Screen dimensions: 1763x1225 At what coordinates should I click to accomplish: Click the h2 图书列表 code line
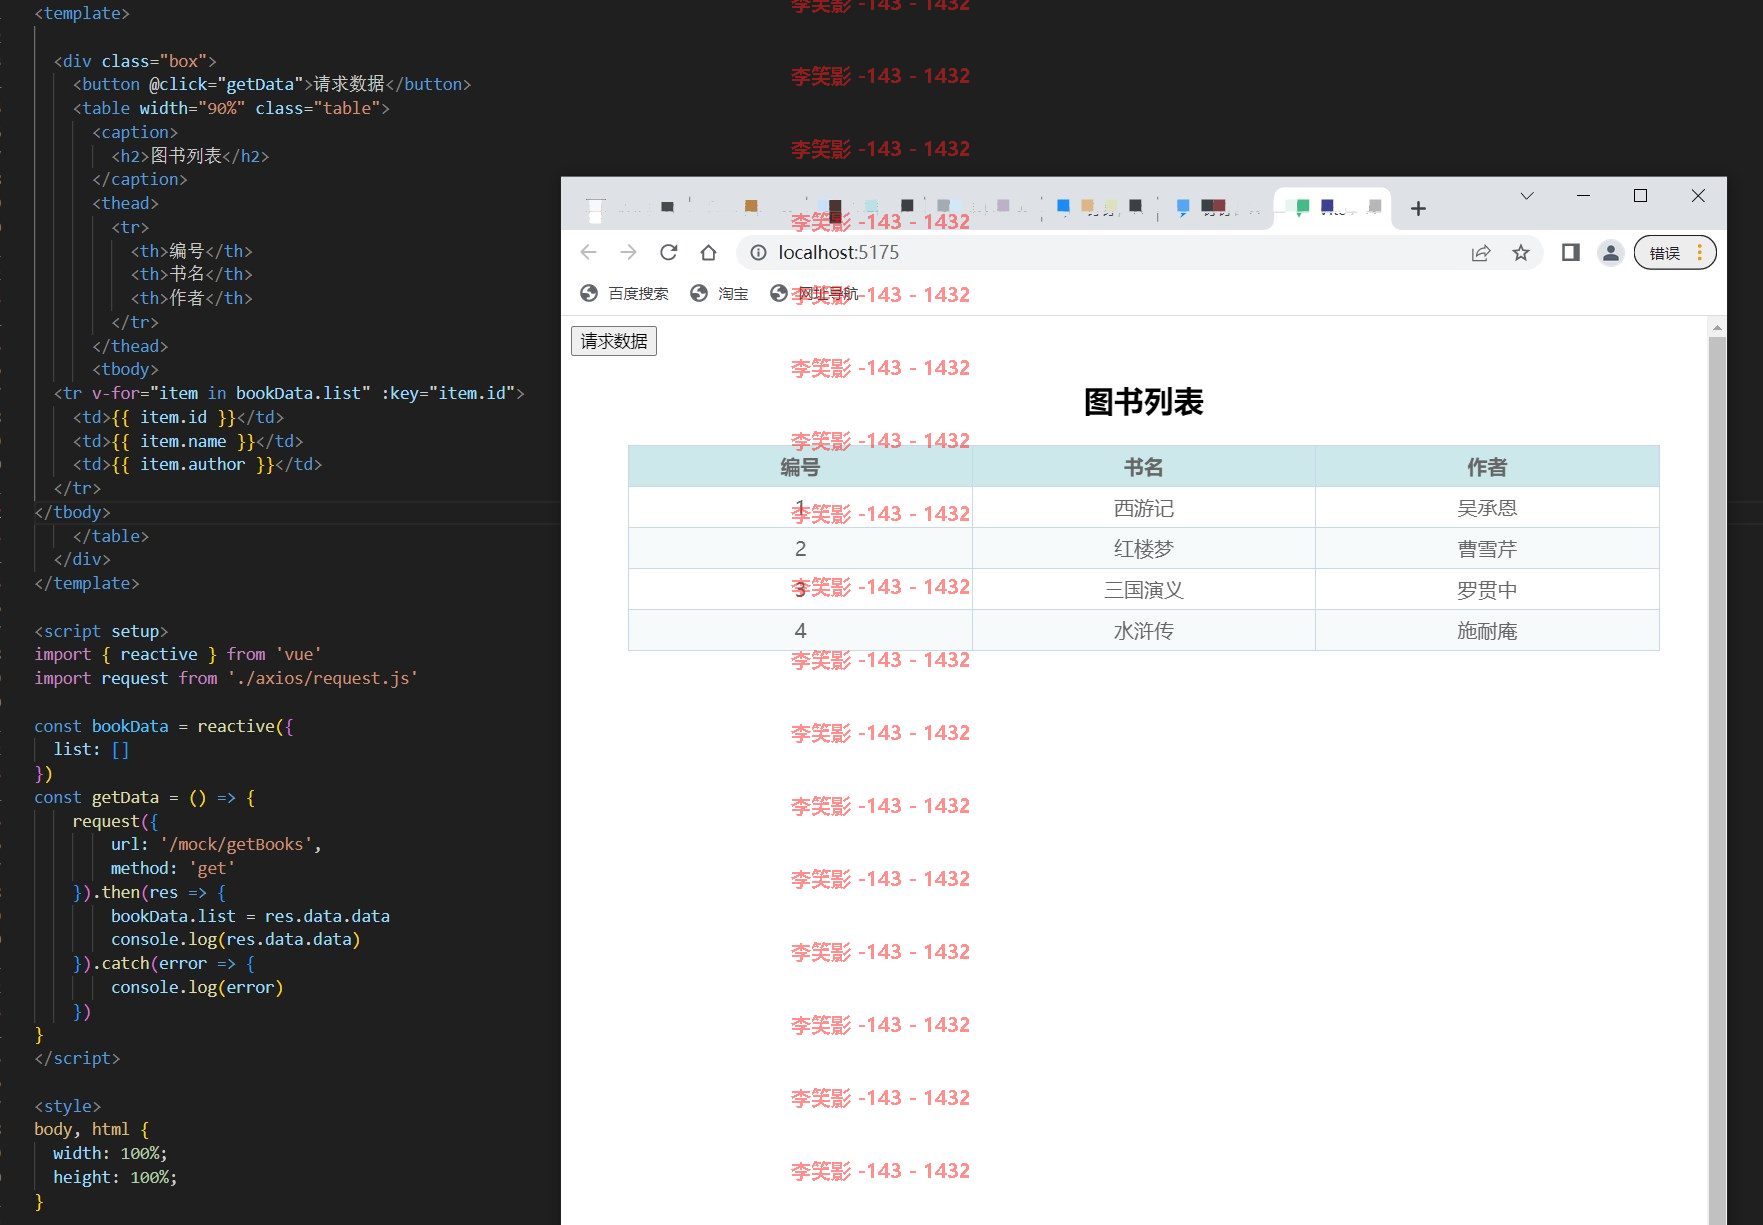(190, 156)
